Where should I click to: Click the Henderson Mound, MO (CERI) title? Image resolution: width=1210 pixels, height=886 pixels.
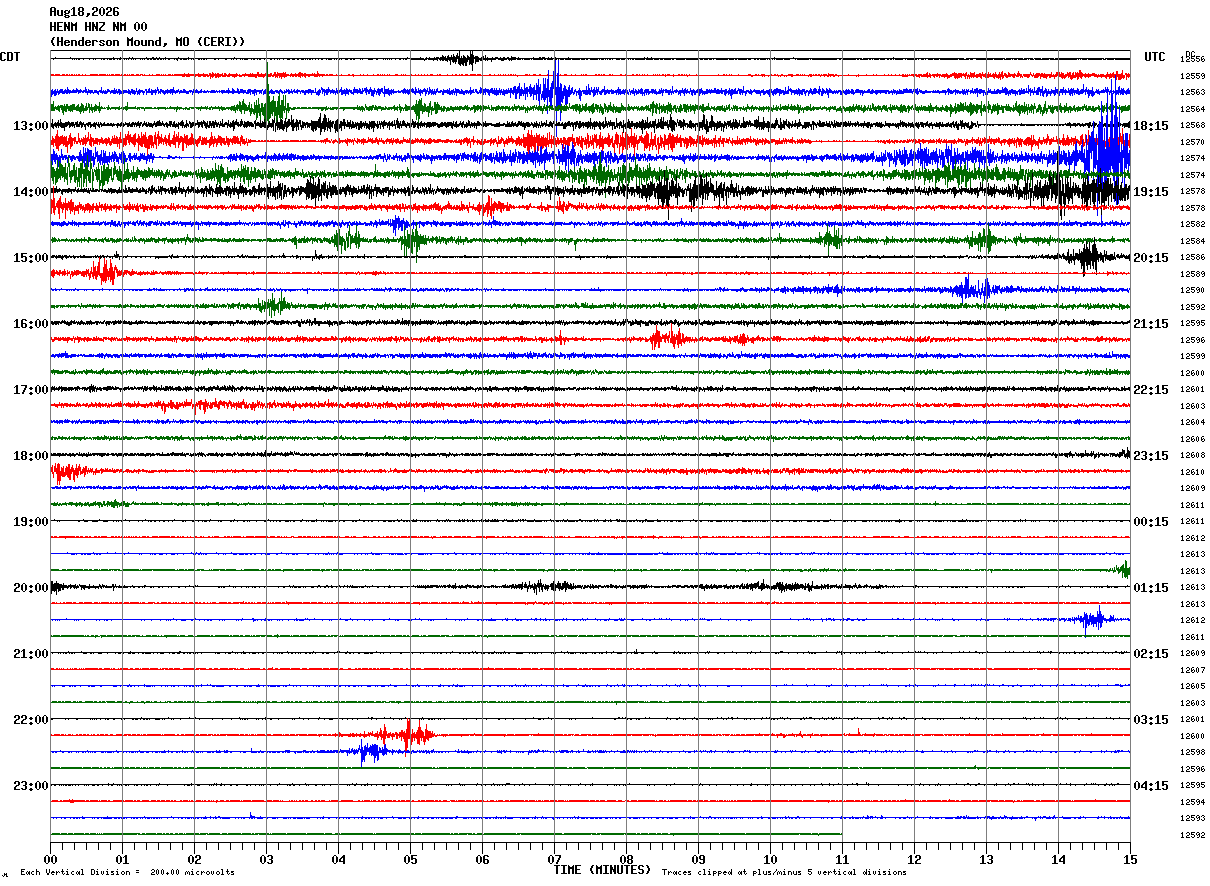[147, 42]
